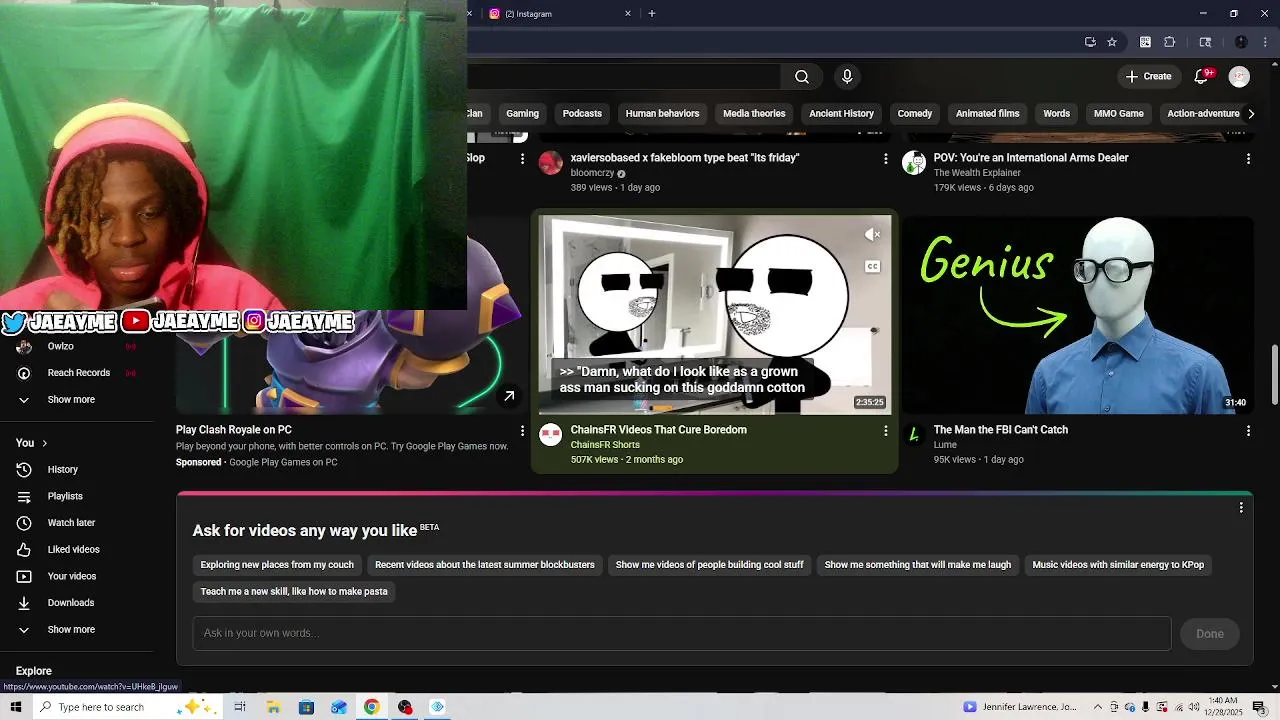This screenshot has width=1280, height=720.
Task: Open options for International Arms Dealer video
Action: pyautogui.click(x=1248, y=159)
